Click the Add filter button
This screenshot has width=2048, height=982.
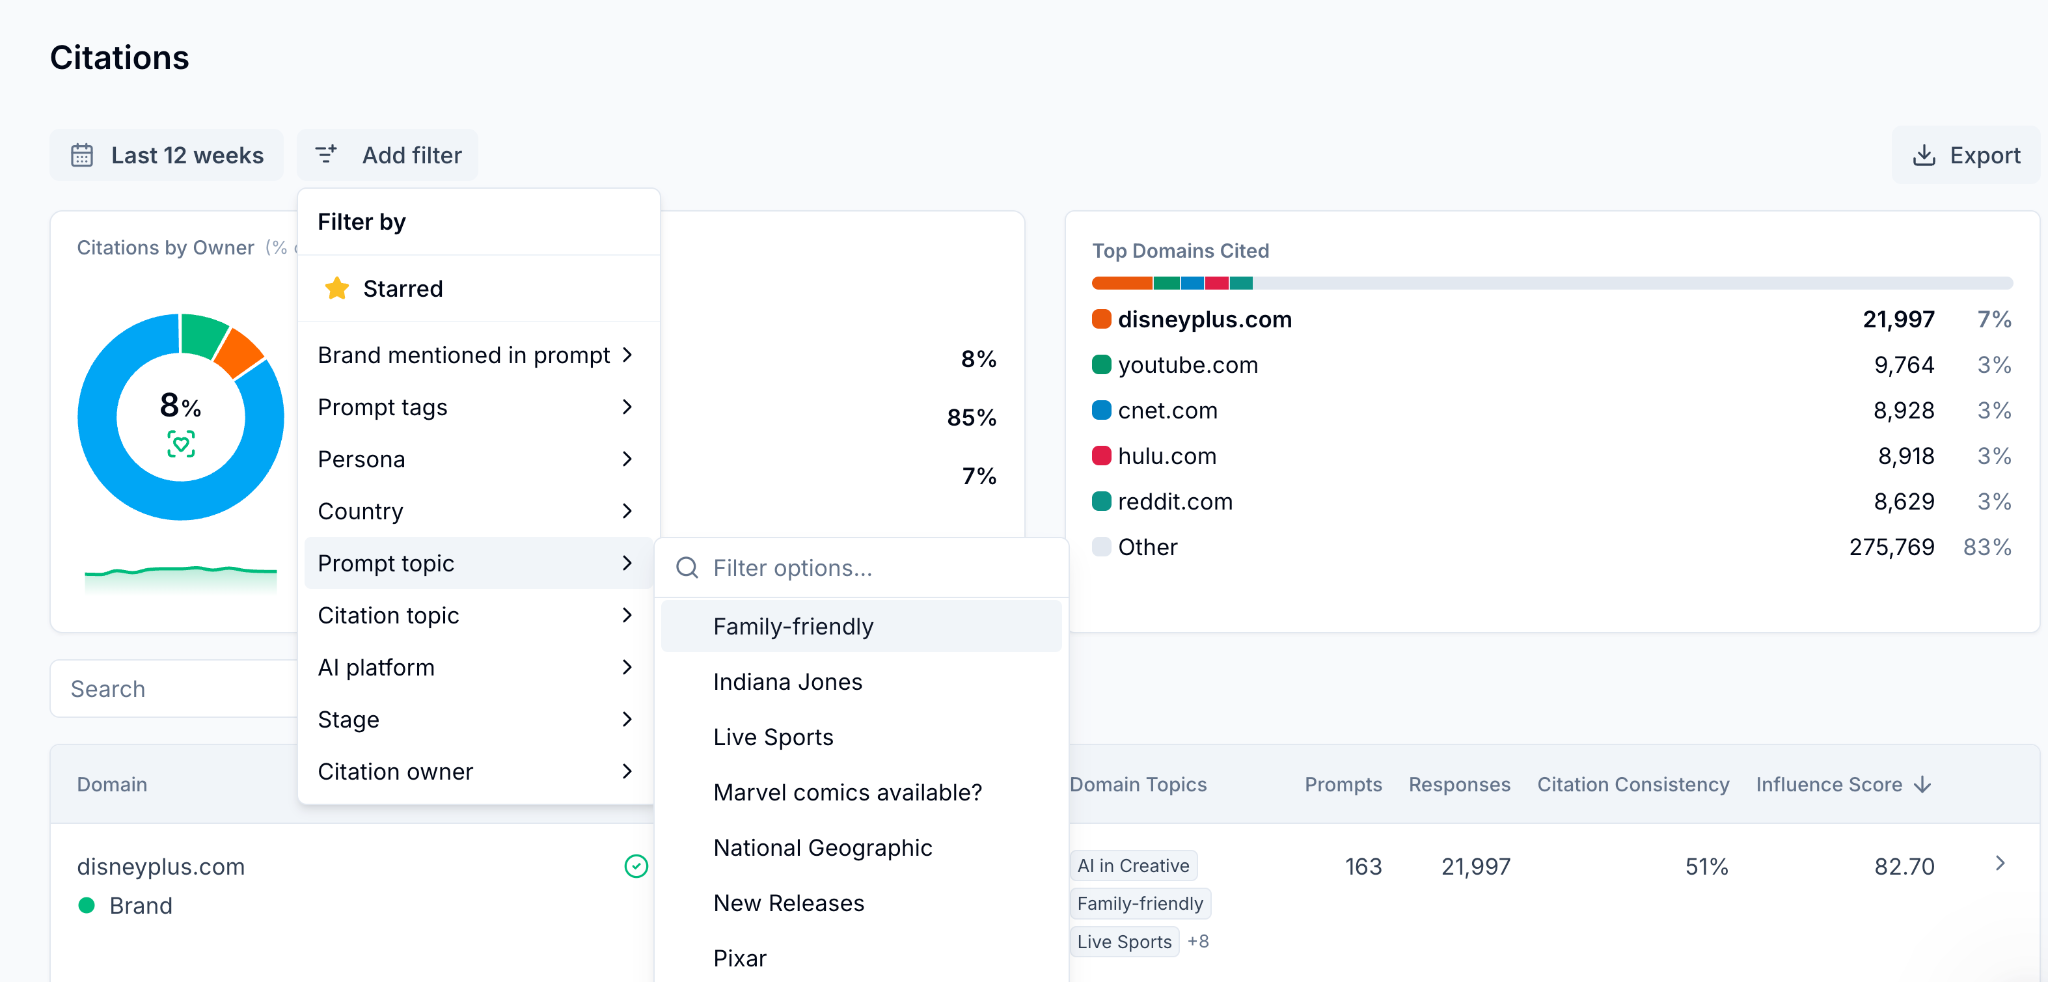coord(388,155)
